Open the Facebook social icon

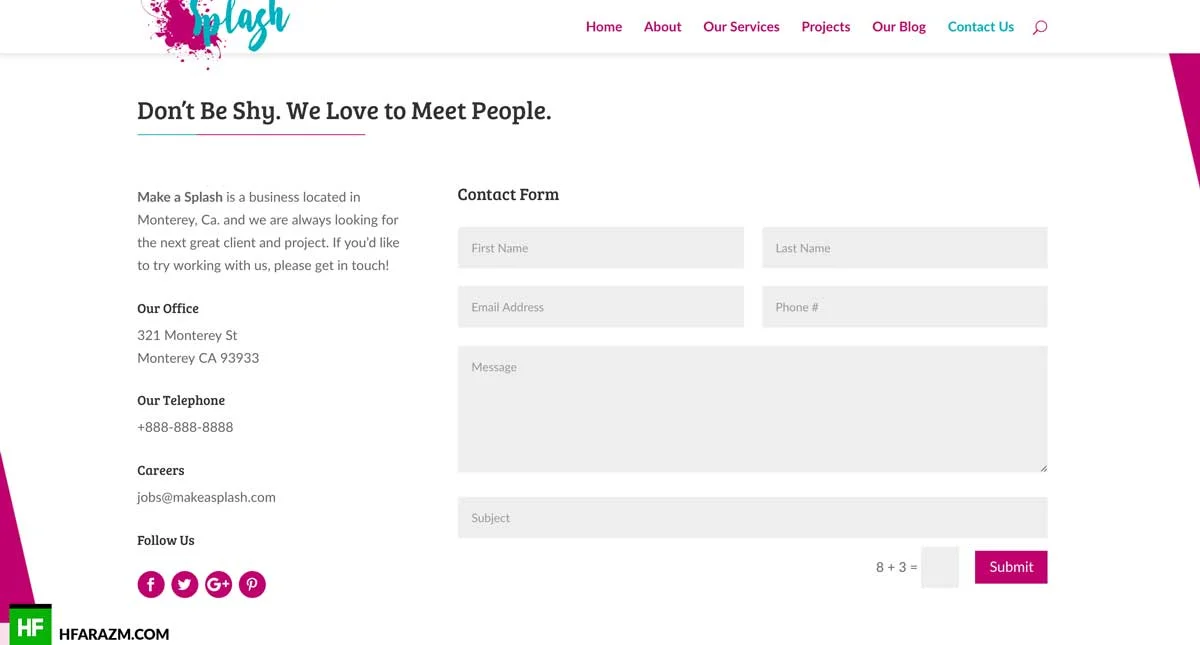(x=151, y=584)
